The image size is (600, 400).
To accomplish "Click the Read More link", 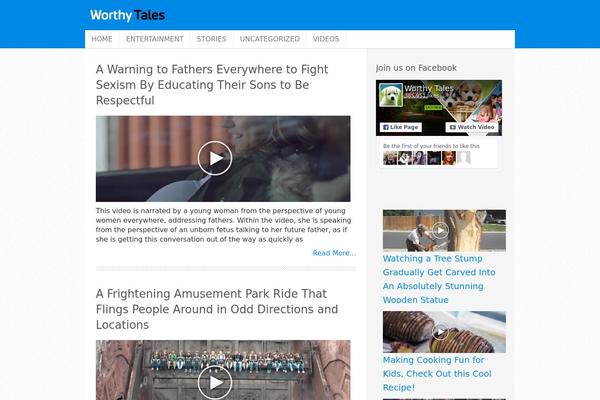I will coord(334,253).
